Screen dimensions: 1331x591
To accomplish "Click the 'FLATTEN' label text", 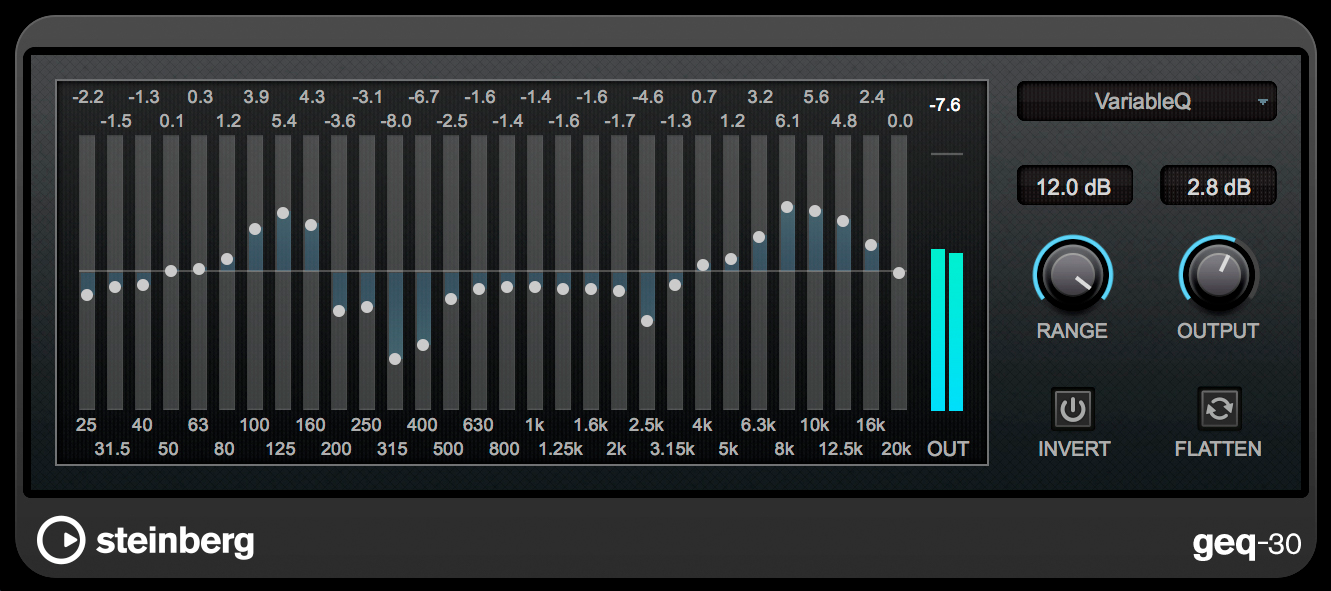I will (x=1218, y=449).
